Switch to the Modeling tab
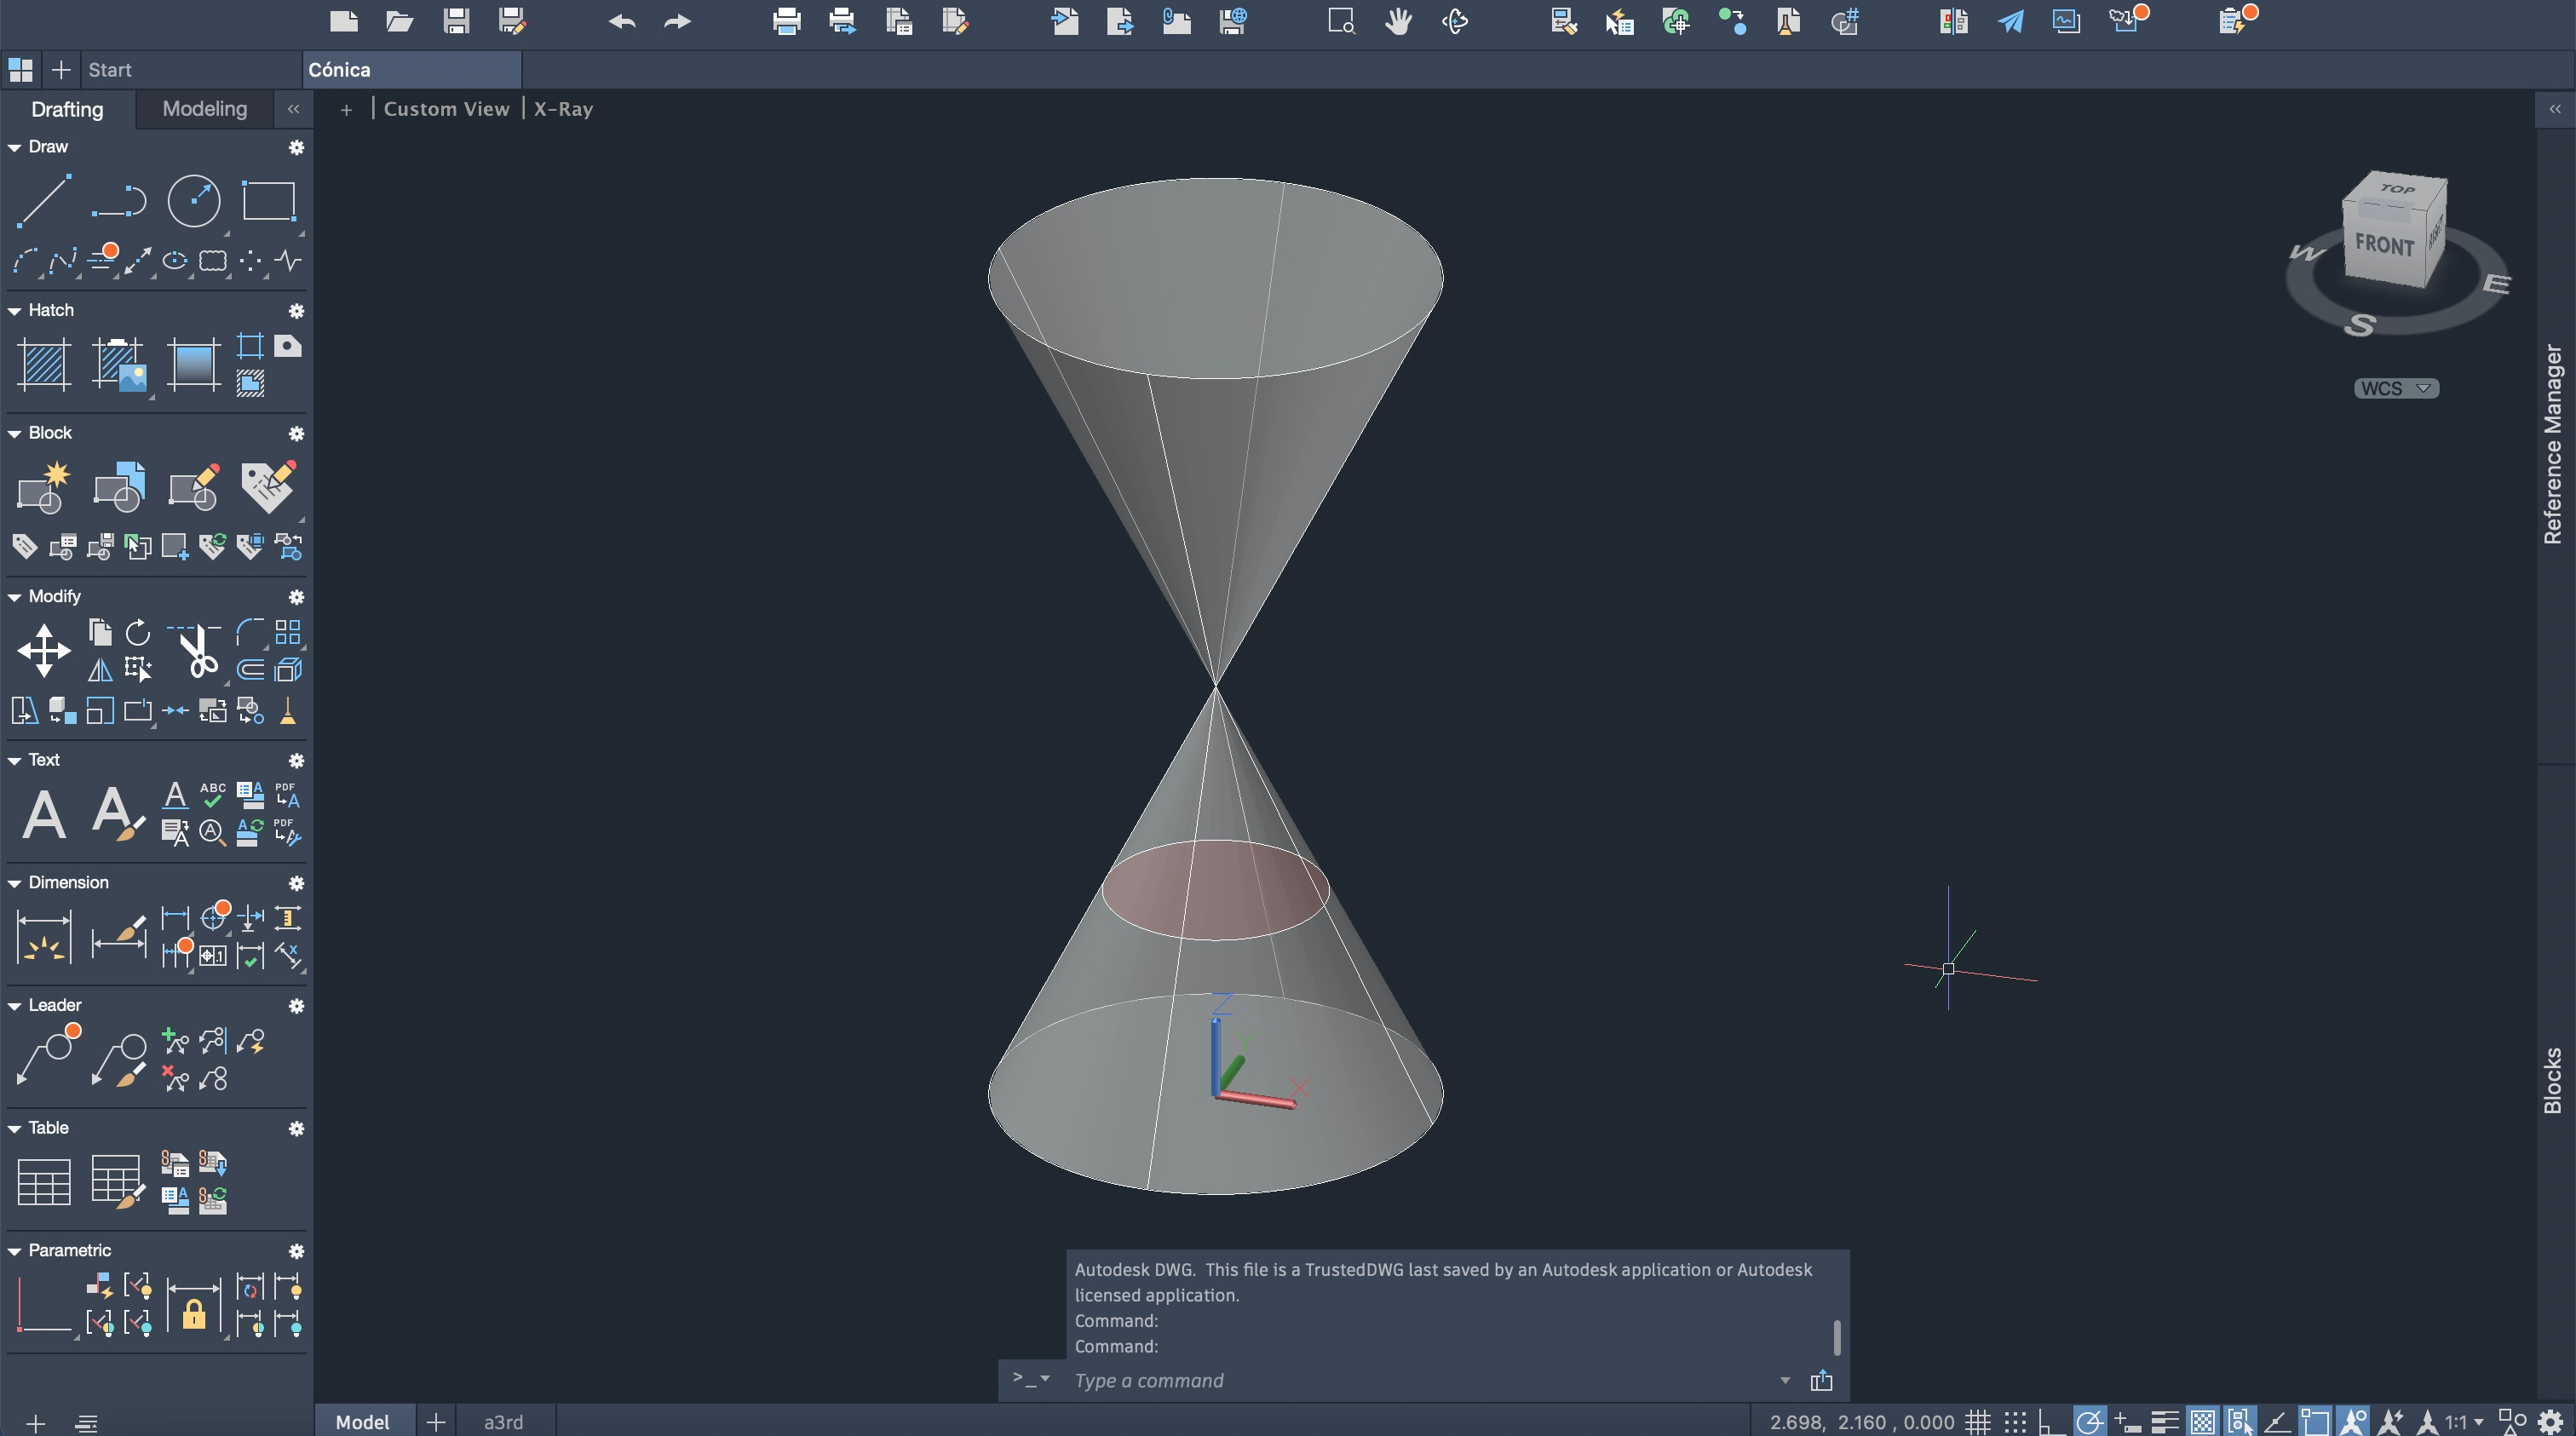Screen dimensions: 2576x1436 click(204, 109)
